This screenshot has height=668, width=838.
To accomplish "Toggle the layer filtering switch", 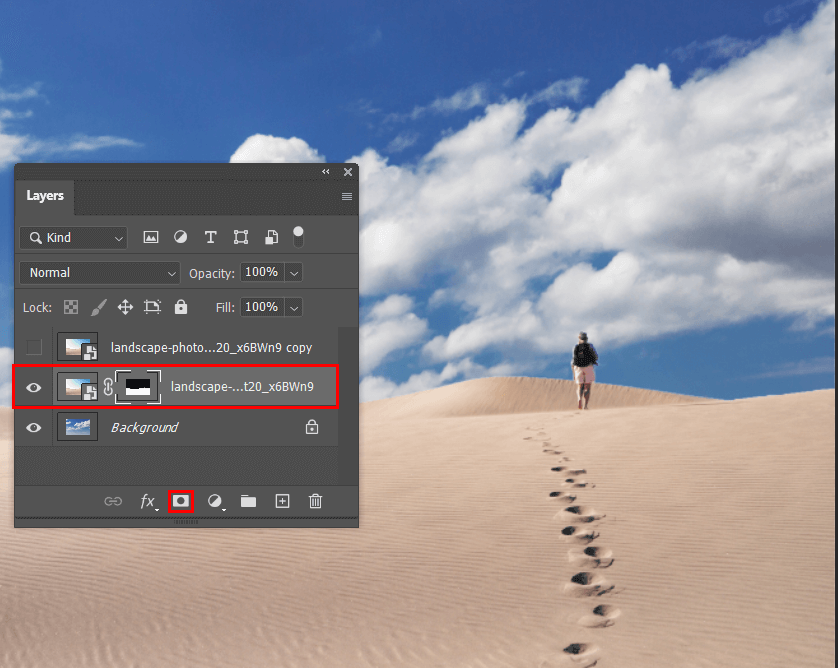I will 298,237.
